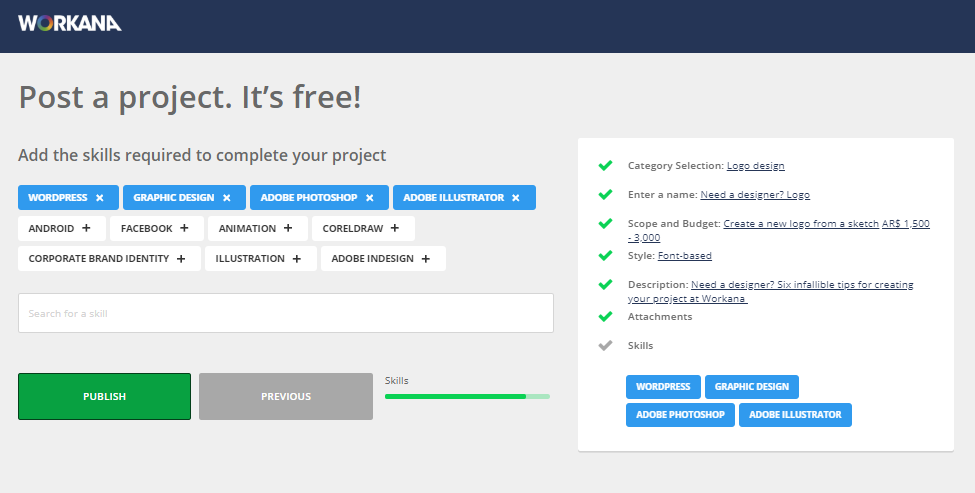
Task: Remove WordPress skill using its x icon
Action: 100,198
